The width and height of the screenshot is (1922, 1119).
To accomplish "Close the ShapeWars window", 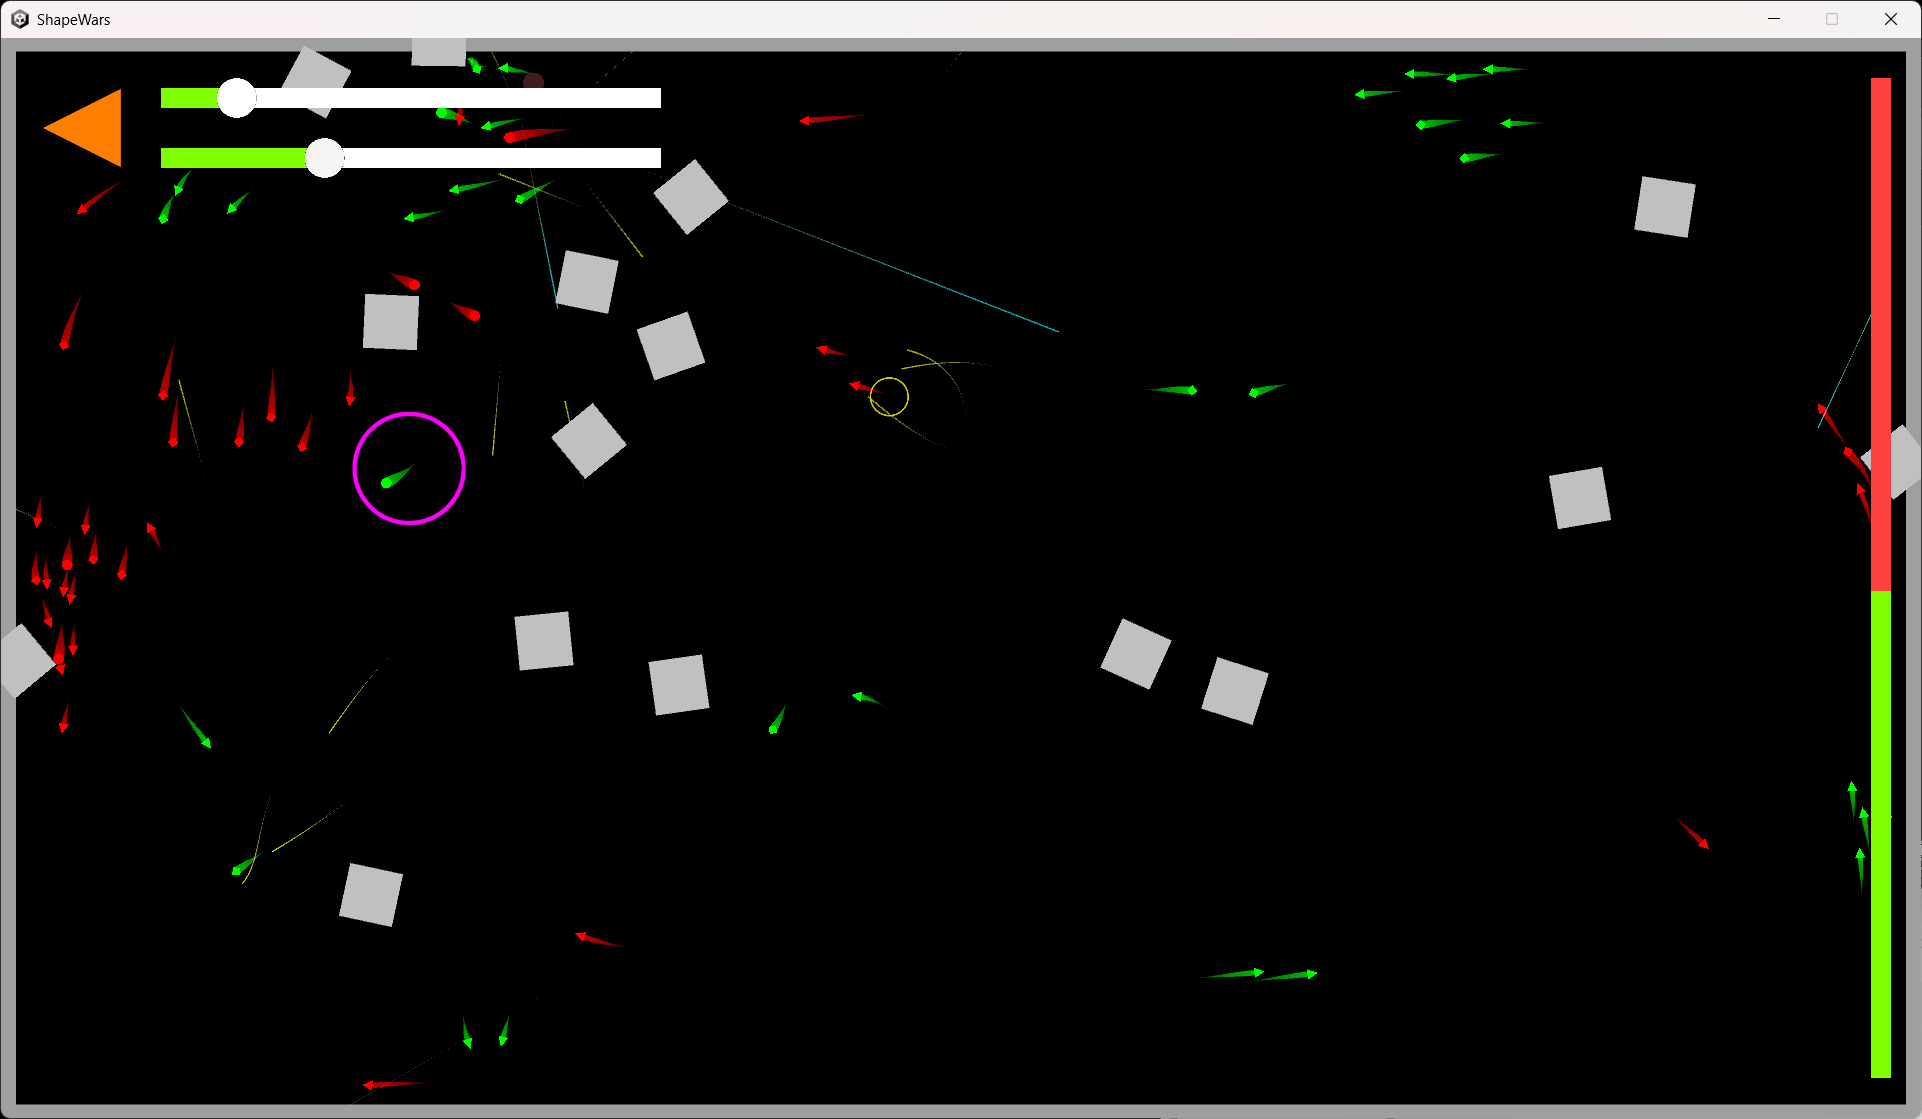I will coord(1890,19).
